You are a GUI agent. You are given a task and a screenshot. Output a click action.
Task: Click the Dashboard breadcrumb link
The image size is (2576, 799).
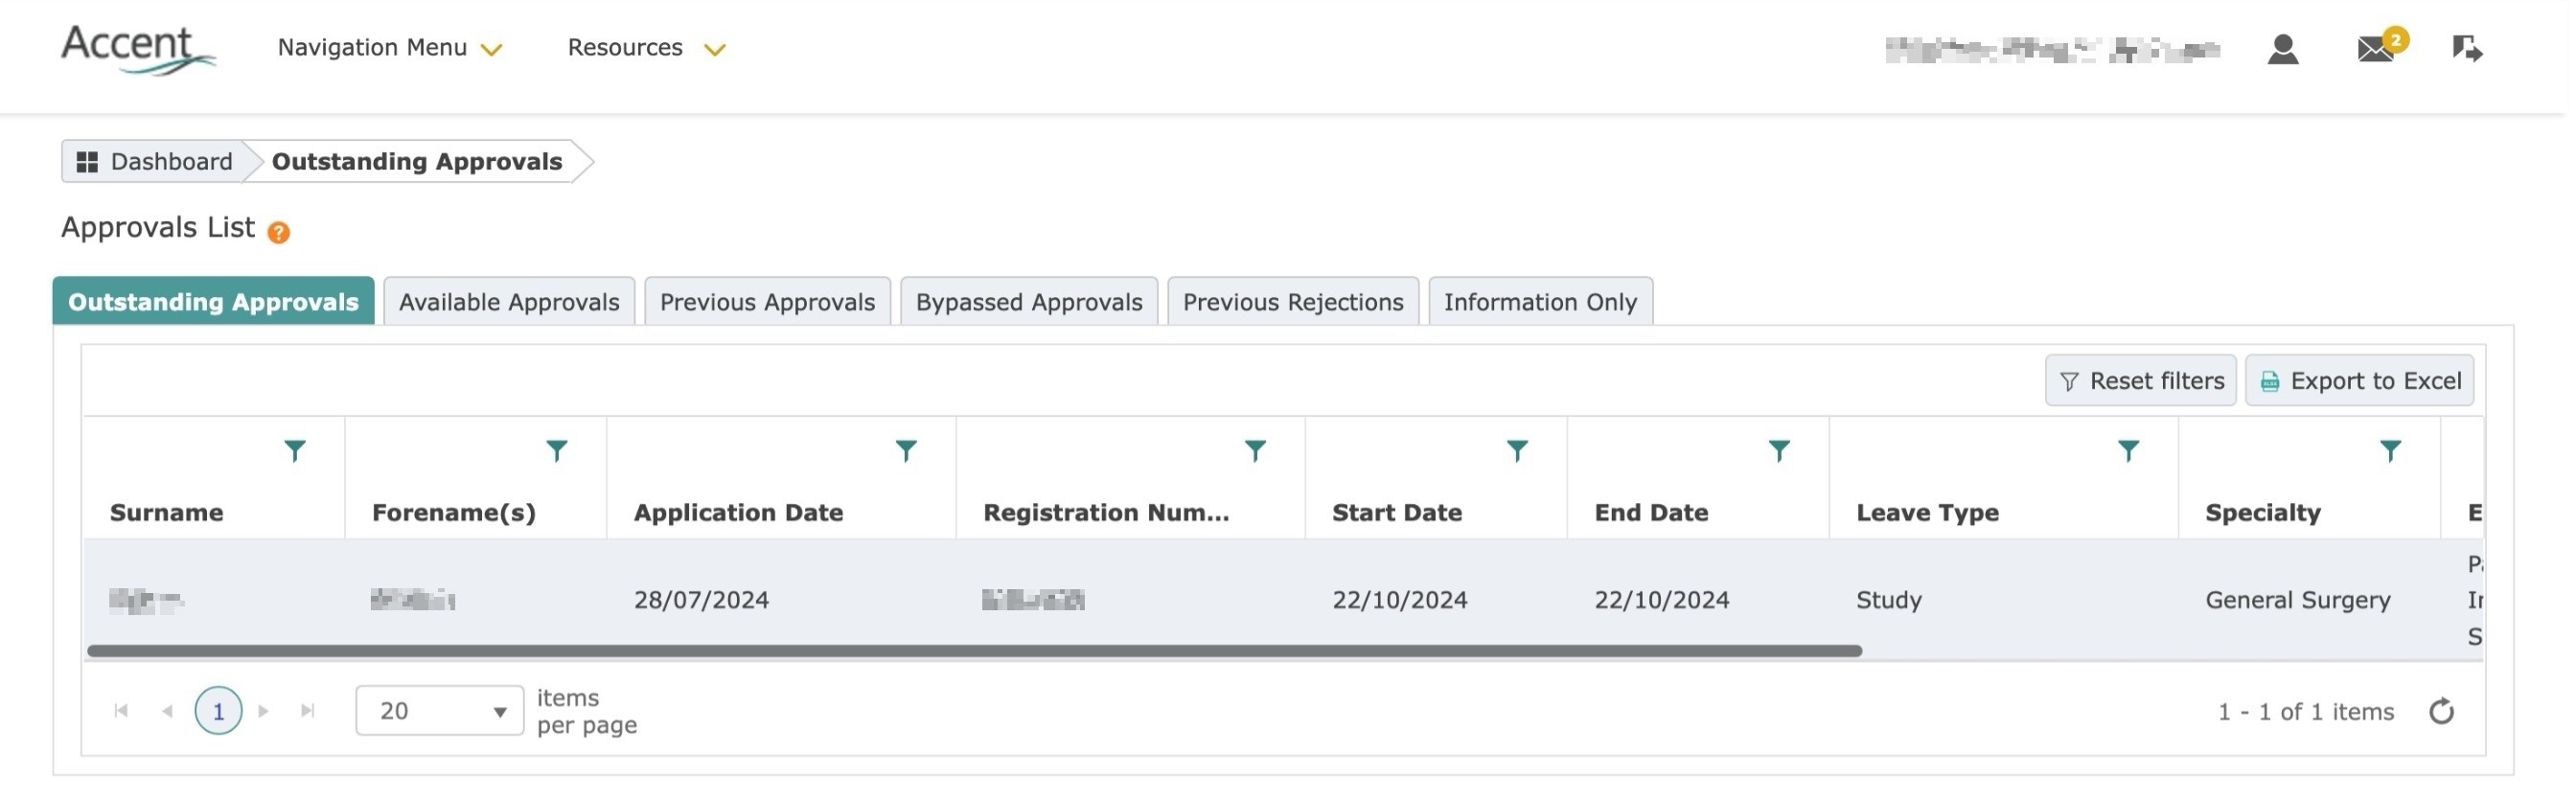pos(155,162)
